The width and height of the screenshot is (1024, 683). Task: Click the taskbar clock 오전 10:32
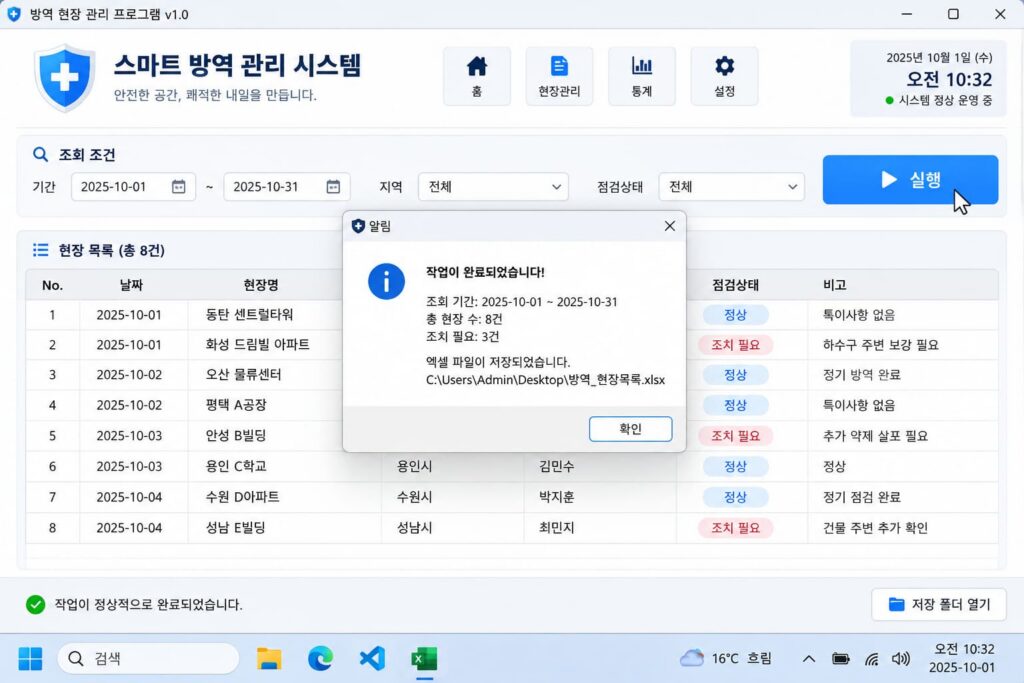[x=962, y=658]
